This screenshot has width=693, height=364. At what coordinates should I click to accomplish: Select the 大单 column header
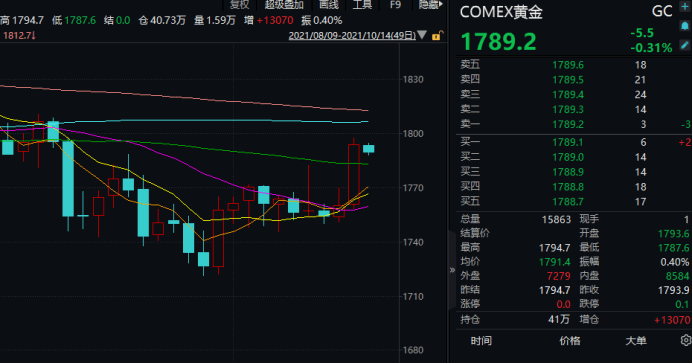[x=636, y=341]
